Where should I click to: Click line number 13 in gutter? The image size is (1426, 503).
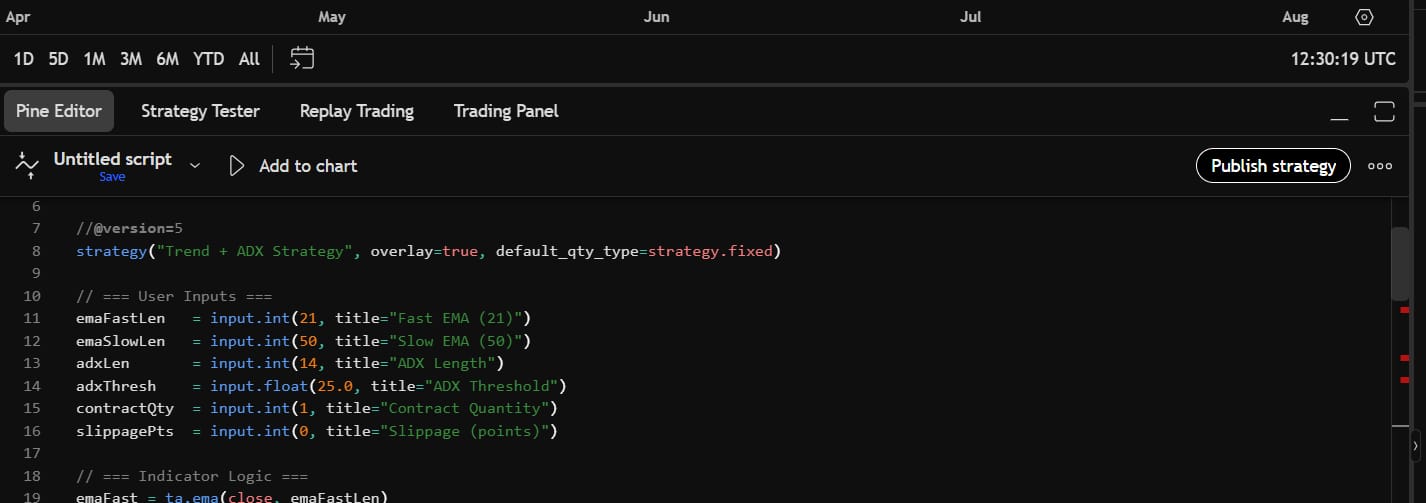[31, 363]
